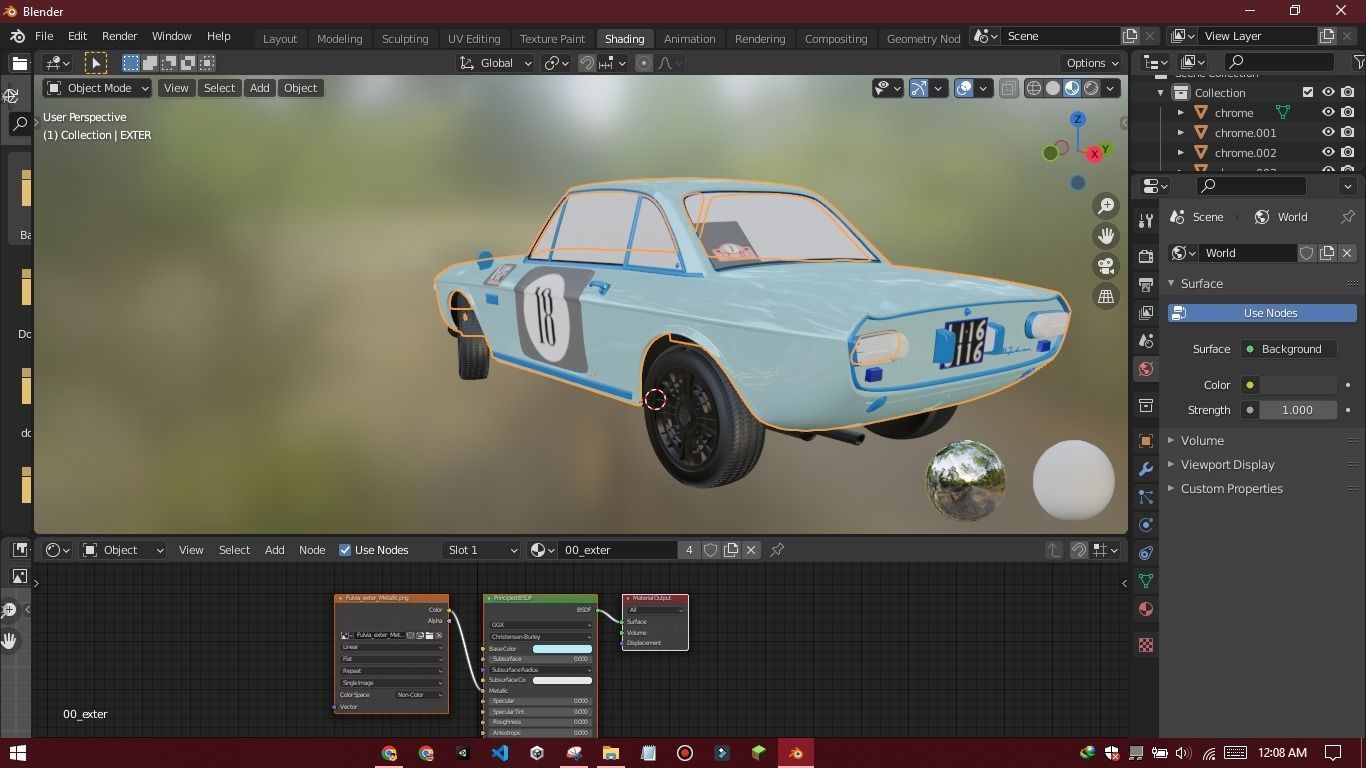Expand the Viewport Display panel
The width and height of the screenshot is (1366, 768).
(x=1227, y=464)
